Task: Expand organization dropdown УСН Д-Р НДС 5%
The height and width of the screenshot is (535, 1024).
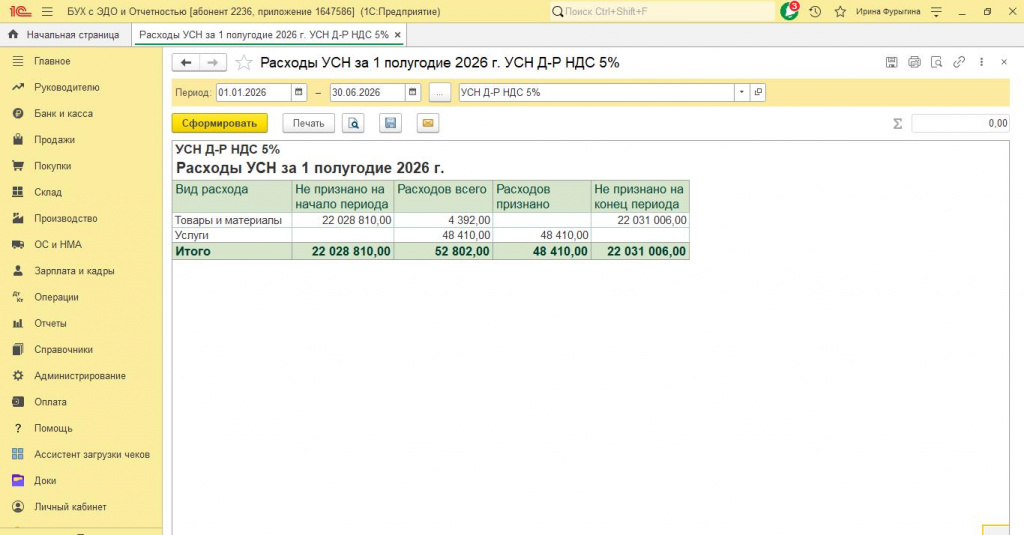Action: tap(741, 92)
